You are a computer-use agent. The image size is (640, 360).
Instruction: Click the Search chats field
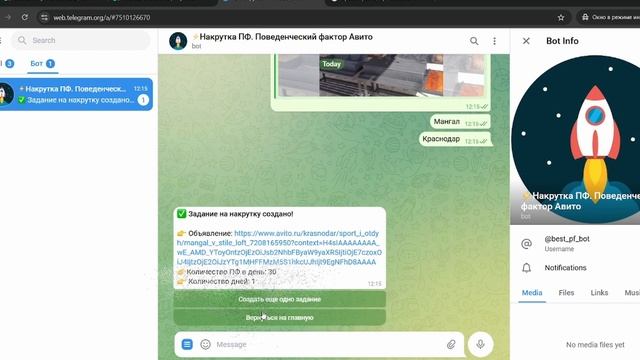pyautogui.click(x=80, y=40)
